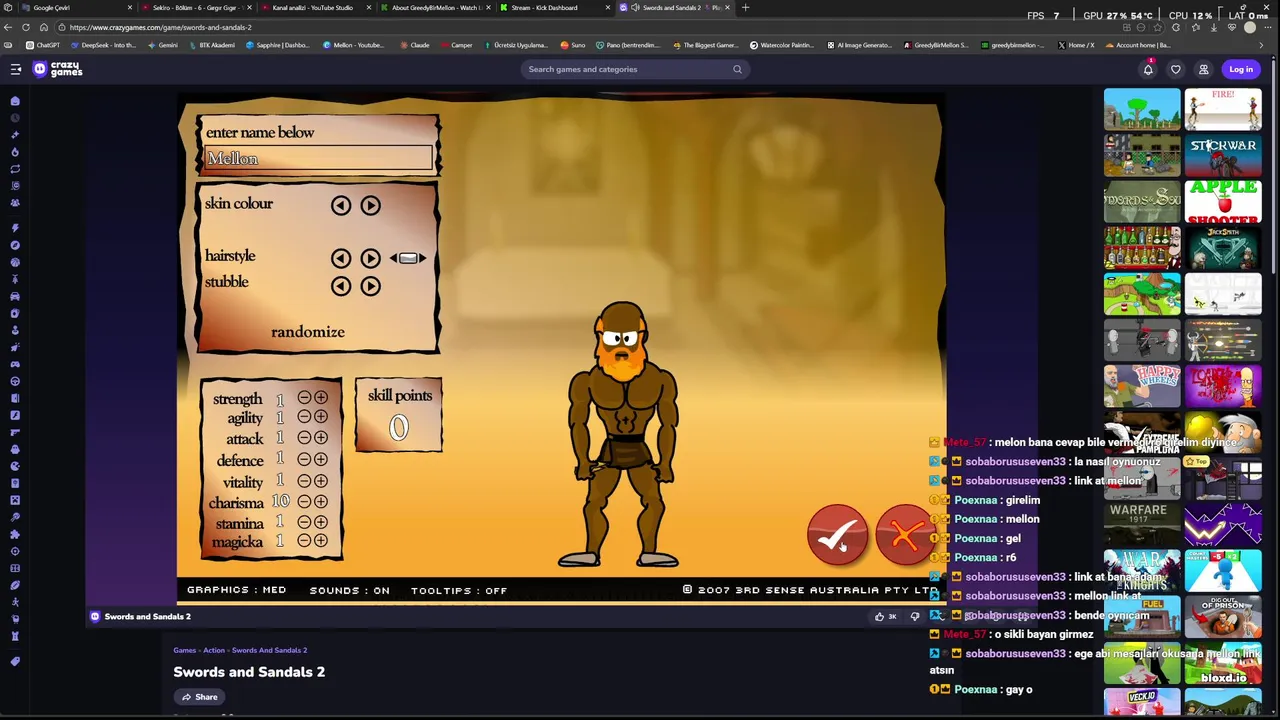Open the Happy Wheels game thumbnail

[x=1142, y=386]
